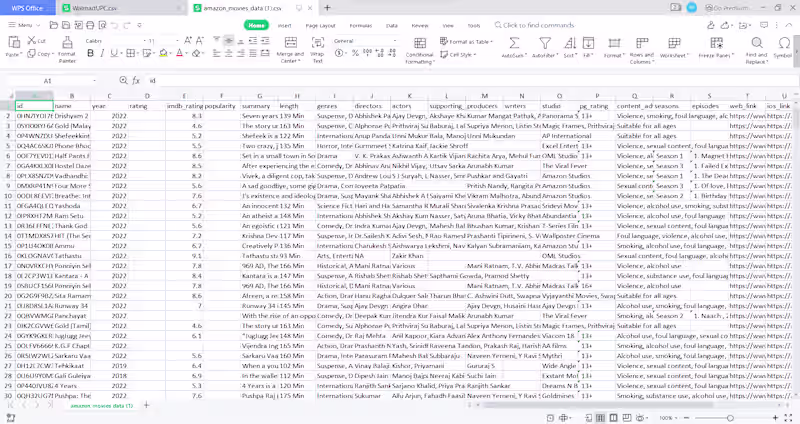Toggle align text left
Screen dimensions: 800x424
pyautogui.click(x=216, y=53)
